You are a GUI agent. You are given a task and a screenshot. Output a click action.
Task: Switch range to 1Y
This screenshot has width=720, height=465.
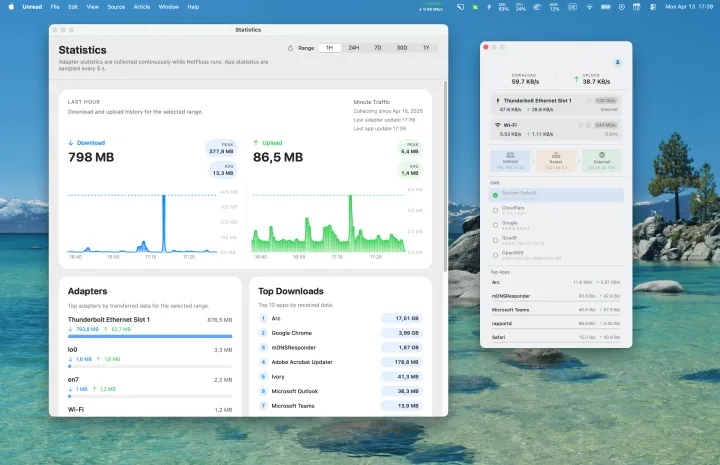(x=426, y=48)
